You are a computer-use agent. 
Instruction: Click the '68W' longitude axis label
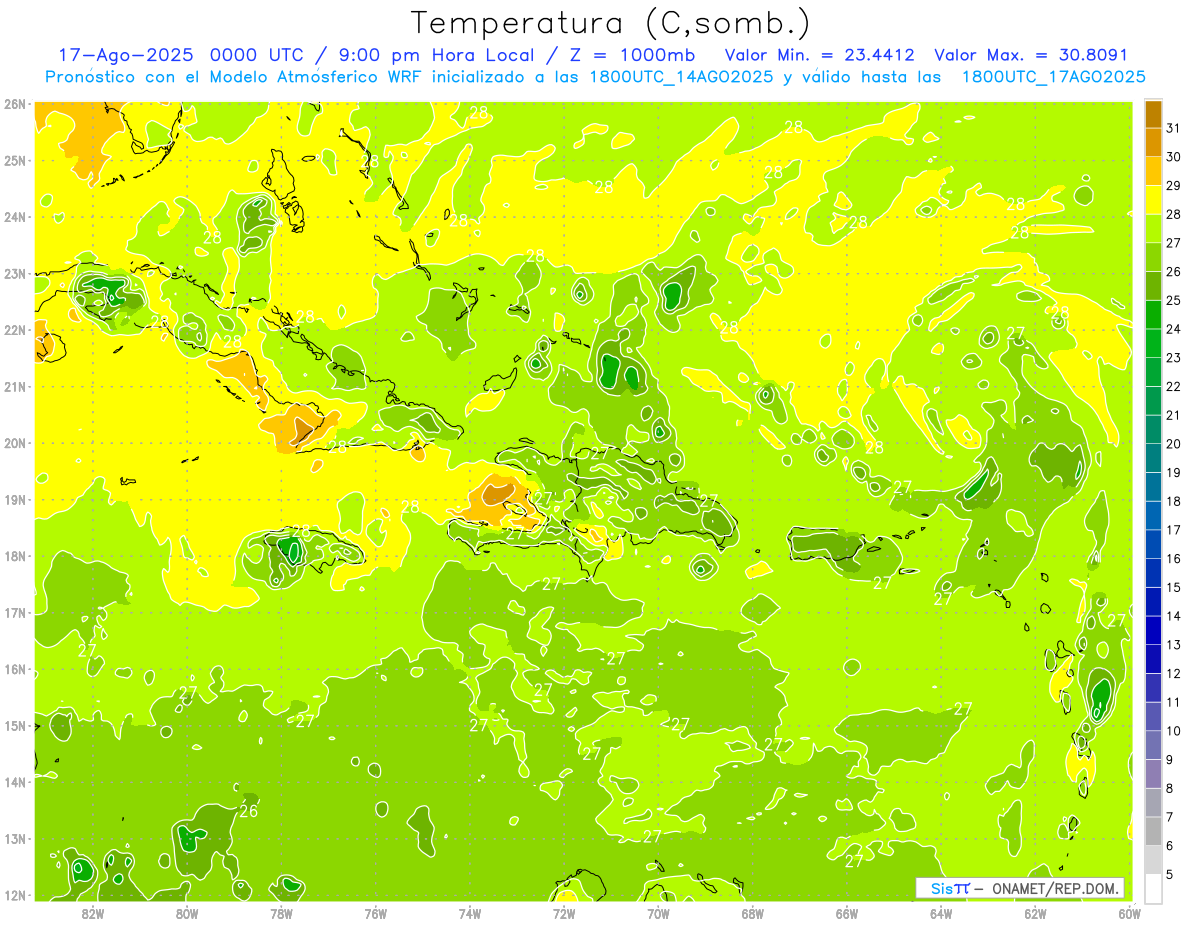click(x=753, y=913)
